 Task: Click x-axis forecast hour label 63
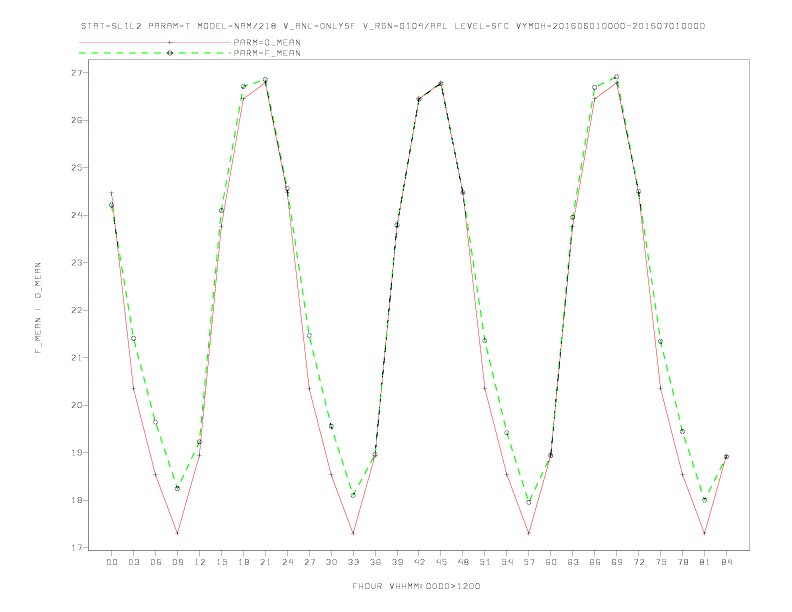click(573, 562)
